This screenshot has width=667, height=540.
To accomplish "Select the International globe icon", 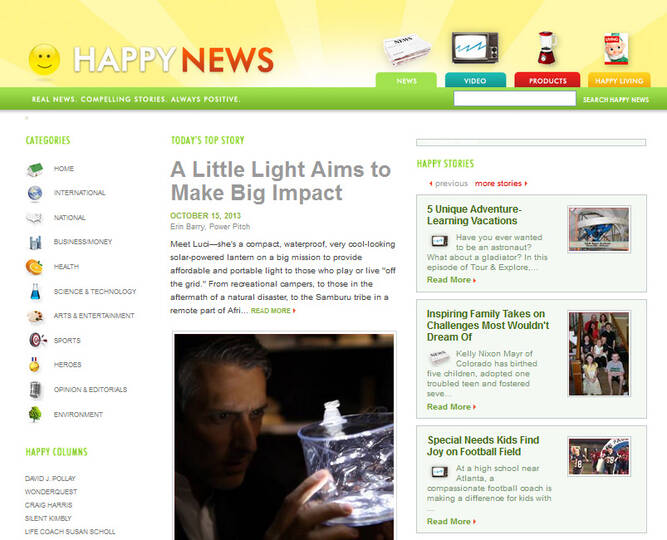I will (x=35, y=193).
